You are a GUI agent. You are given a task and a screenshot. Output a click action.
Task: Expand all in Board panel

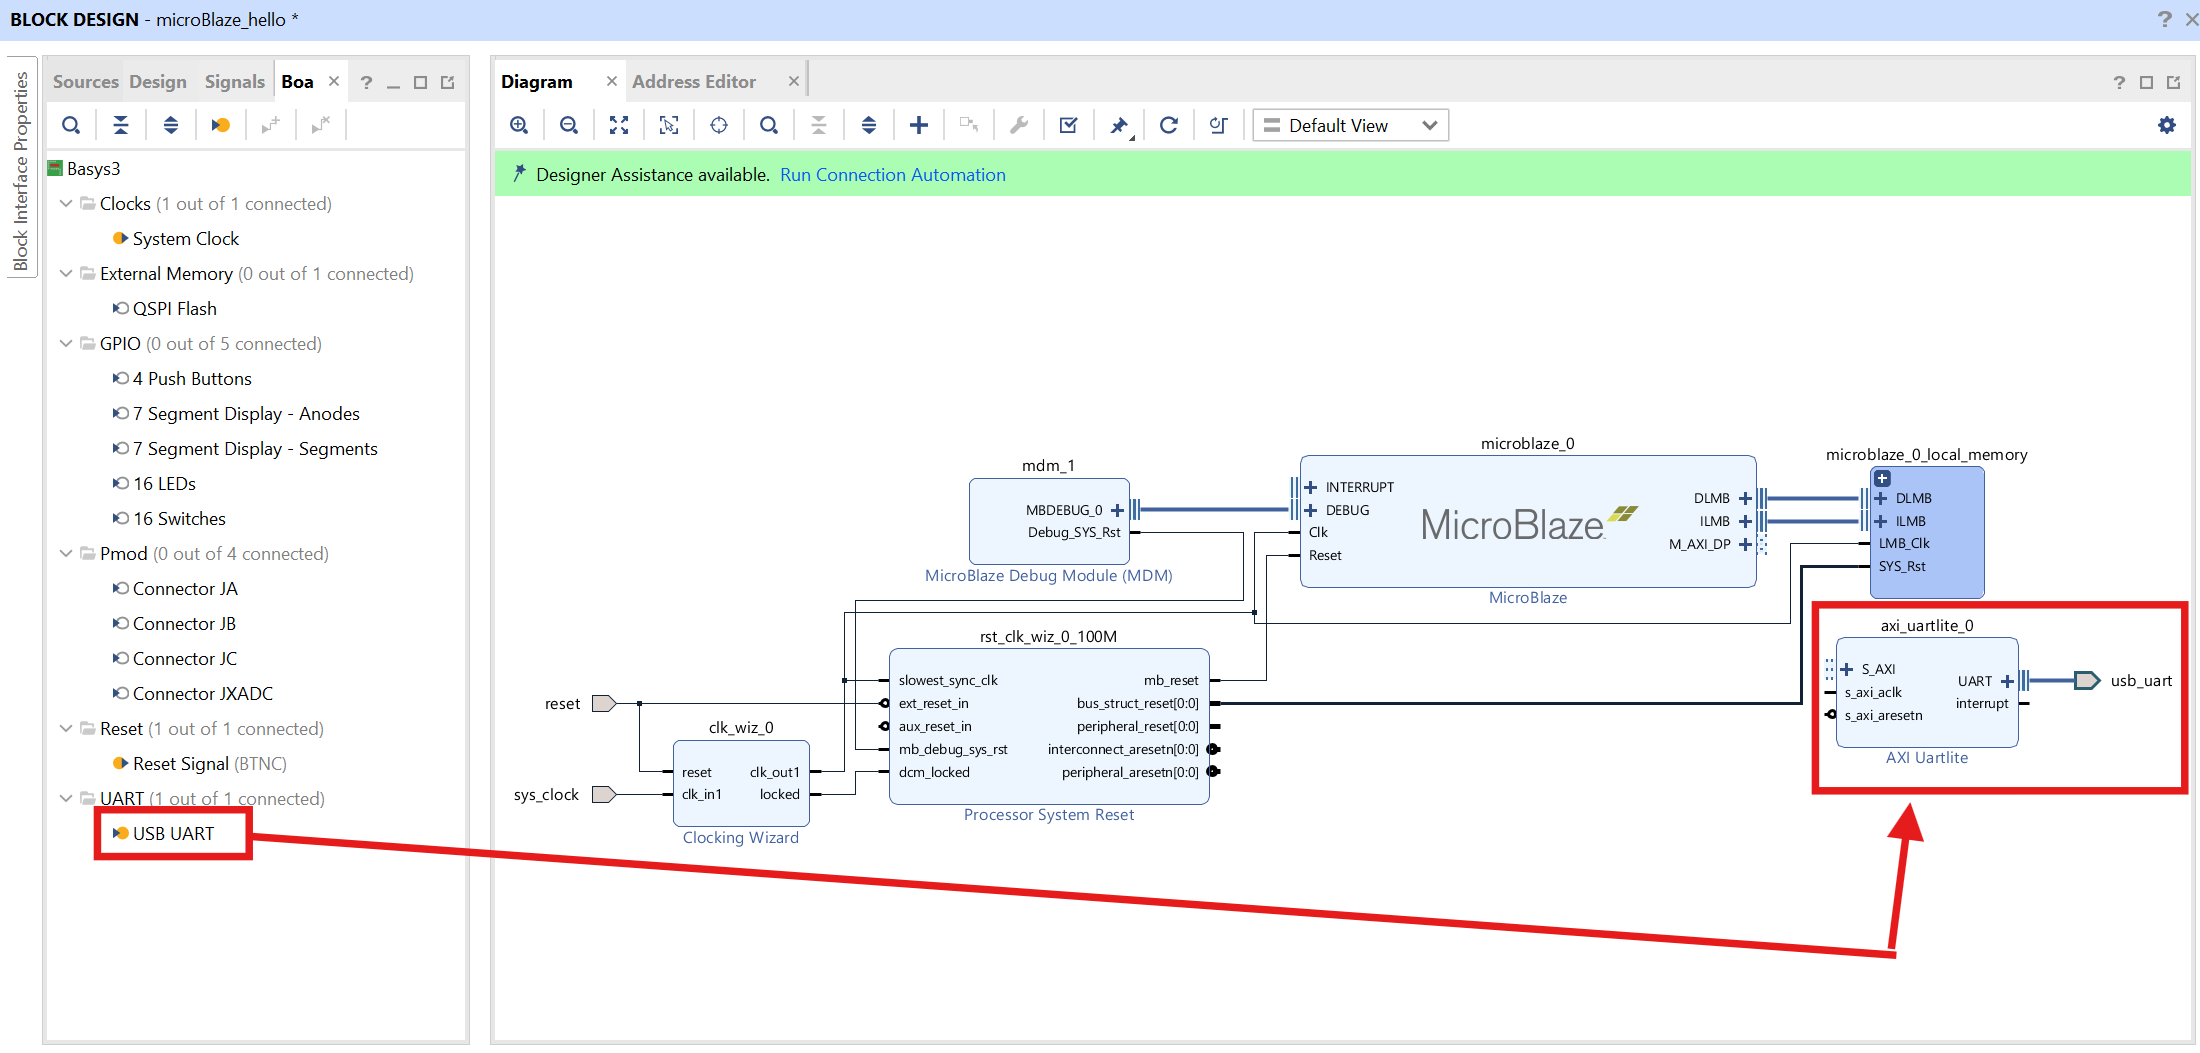(x=171, y=125)
